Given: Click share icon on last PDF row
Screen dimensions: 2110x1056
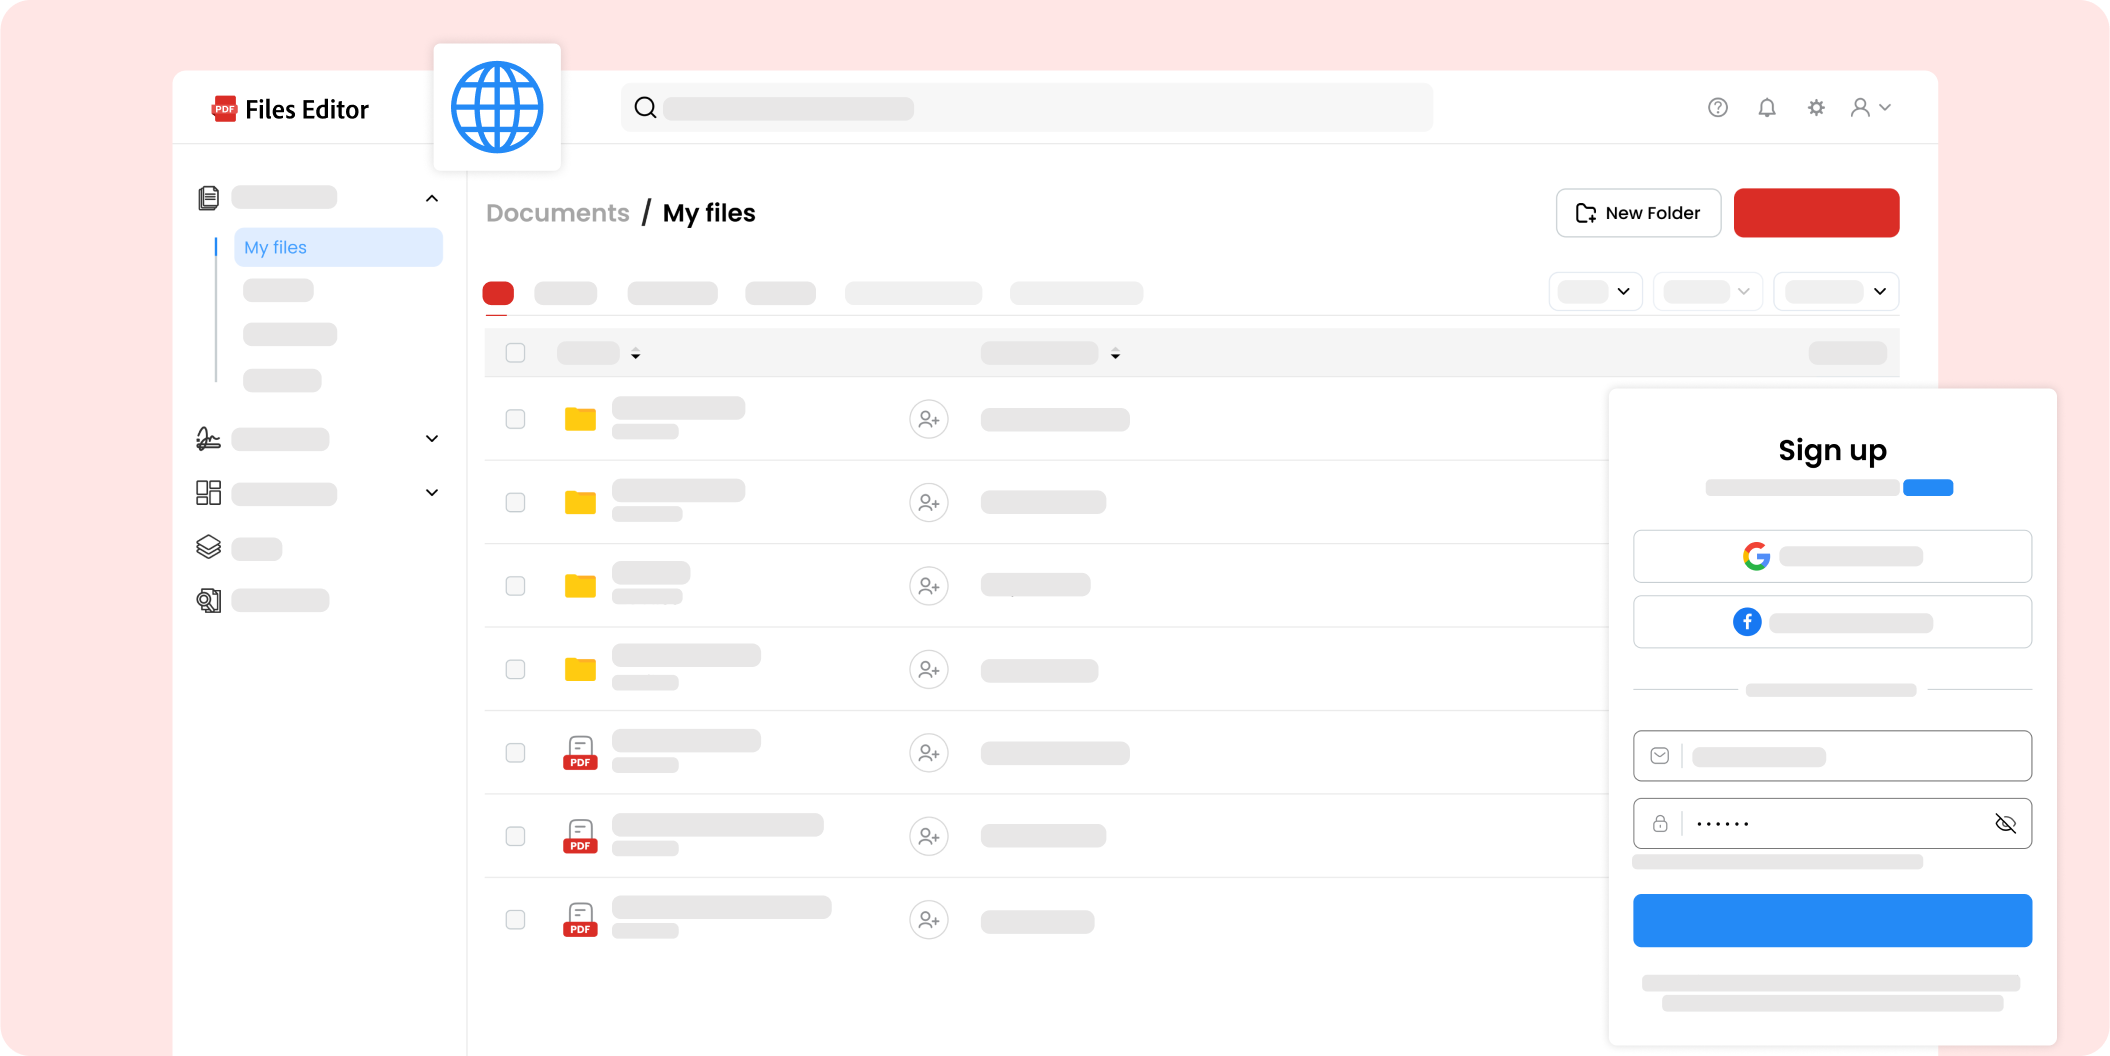Looking at the screenshot, I should (x=929, y=919).
